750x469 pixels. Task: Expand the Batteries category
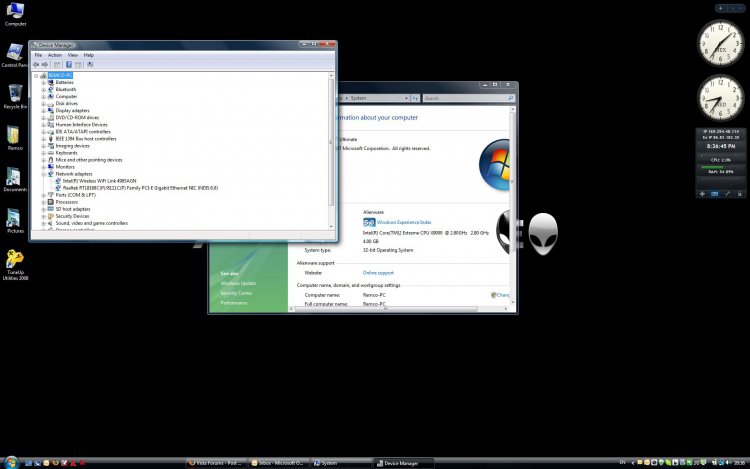(44, 83)
